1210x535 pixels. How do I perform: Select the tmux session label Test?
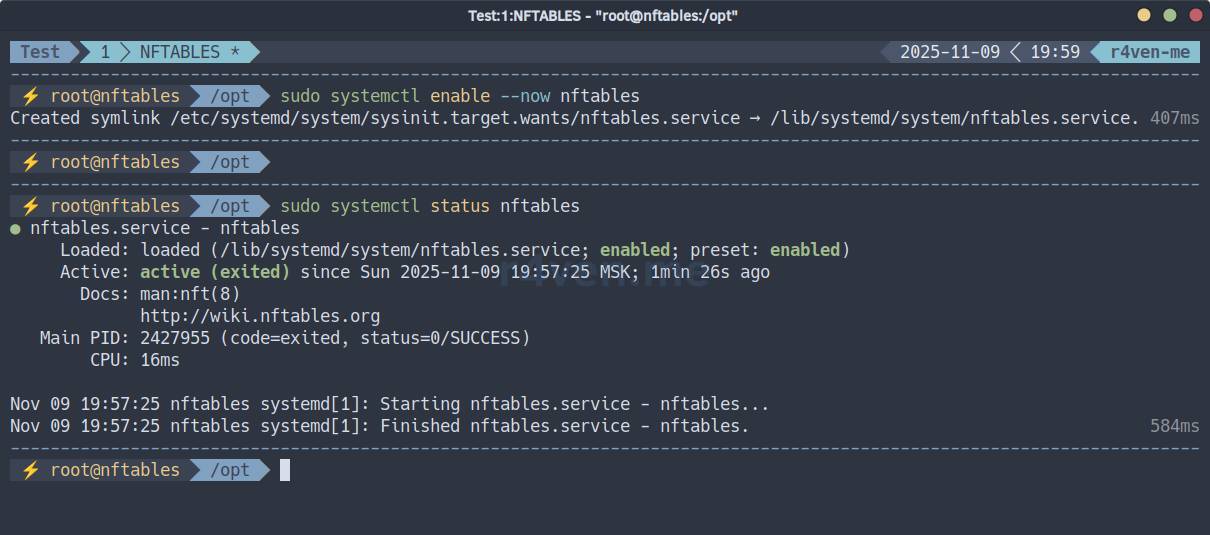tap(40, 52)
